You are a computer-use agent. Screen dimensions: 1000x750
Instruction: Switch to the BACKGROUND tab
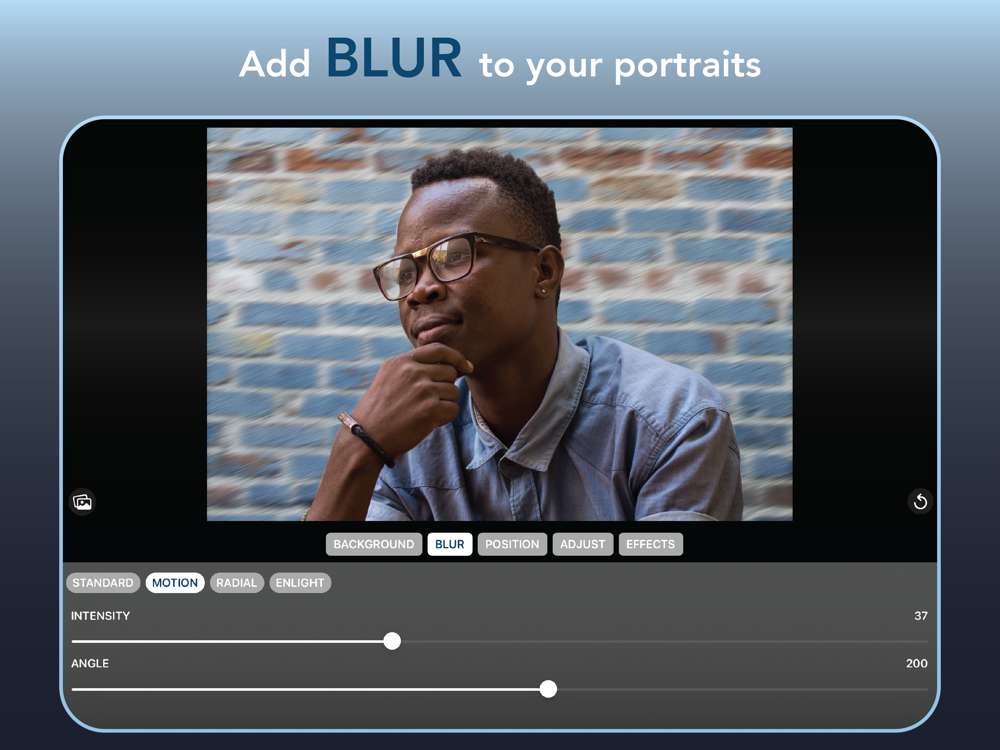click(374, 544)
